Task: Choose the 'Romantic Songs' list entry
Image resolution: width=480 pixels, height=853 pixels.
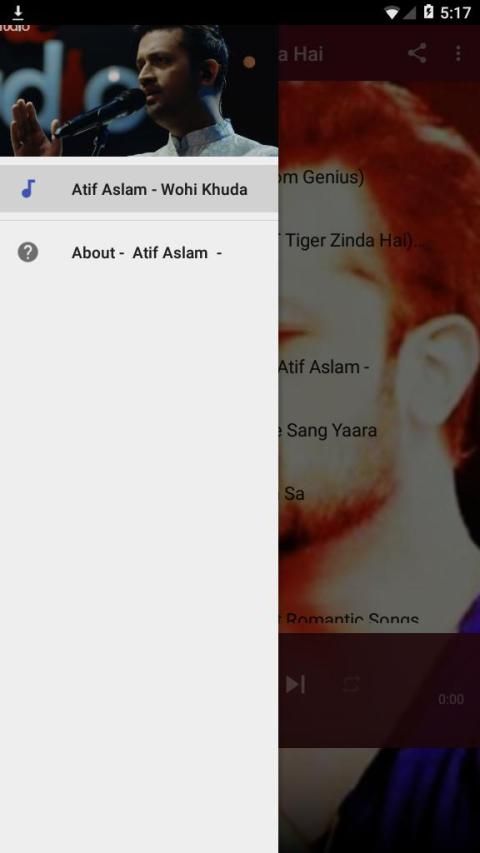Action: [x=379, y=617]
